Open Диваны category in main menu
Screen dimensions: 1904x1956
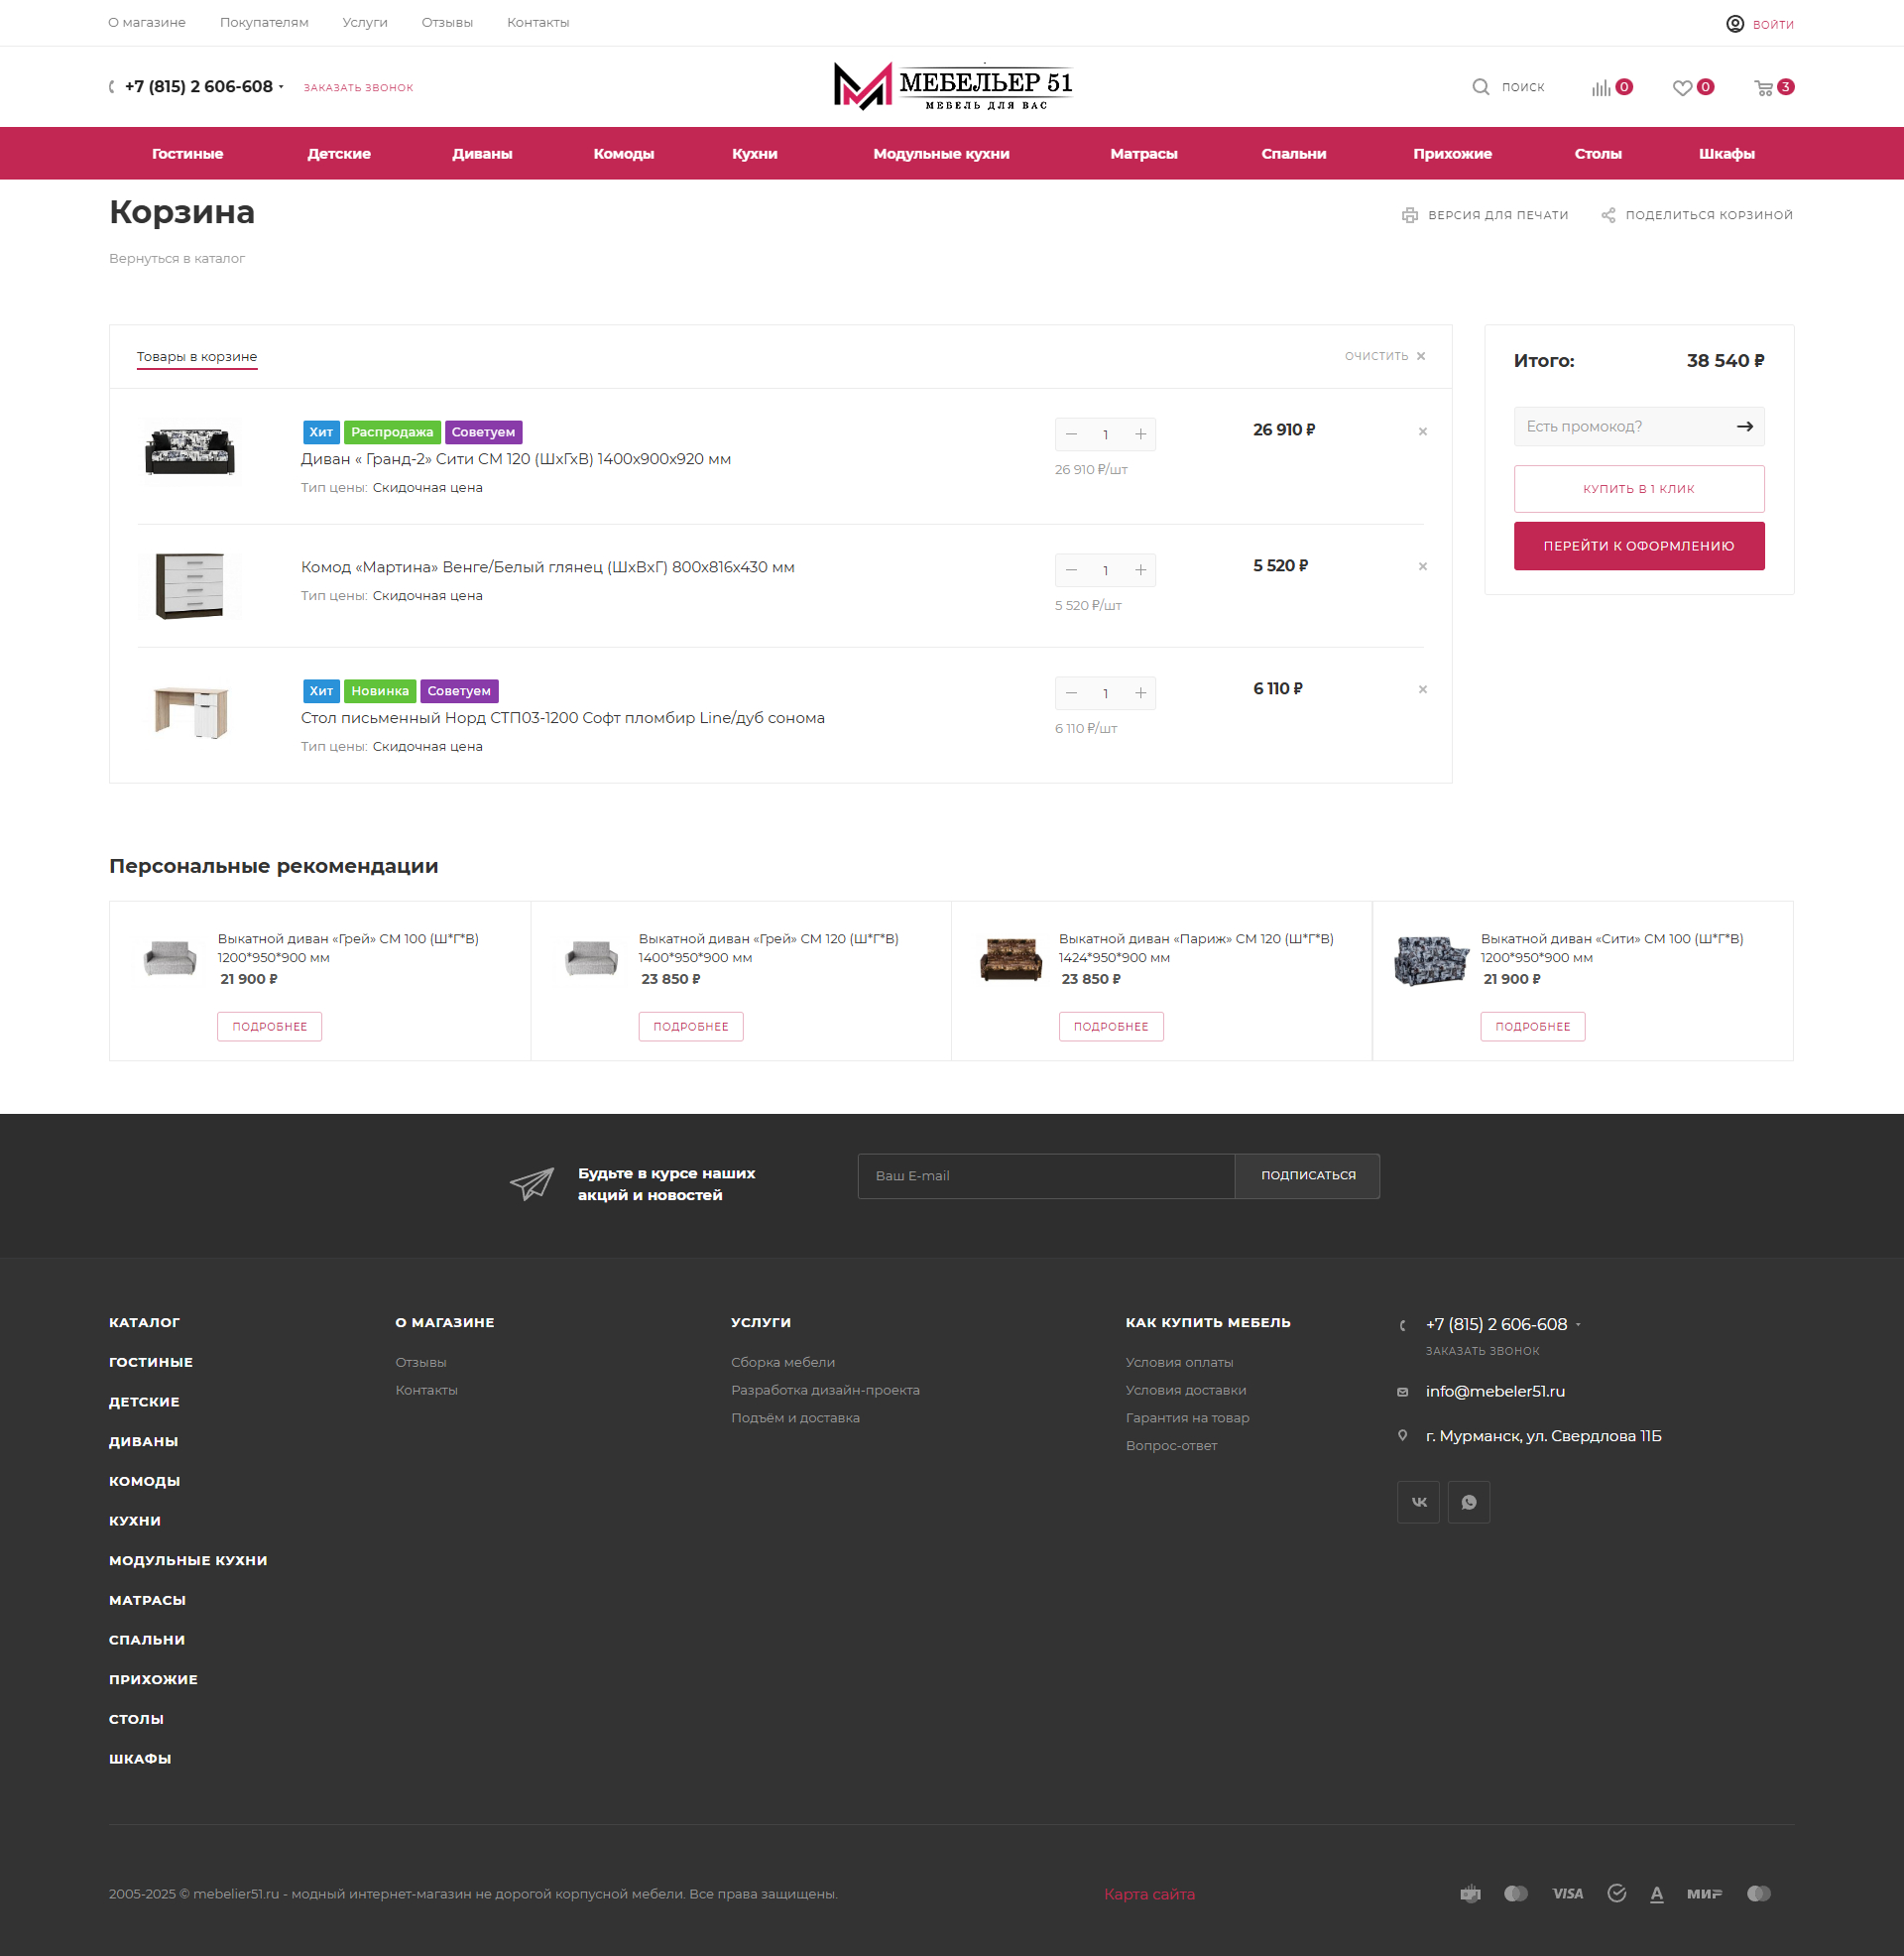coord(482,154)
